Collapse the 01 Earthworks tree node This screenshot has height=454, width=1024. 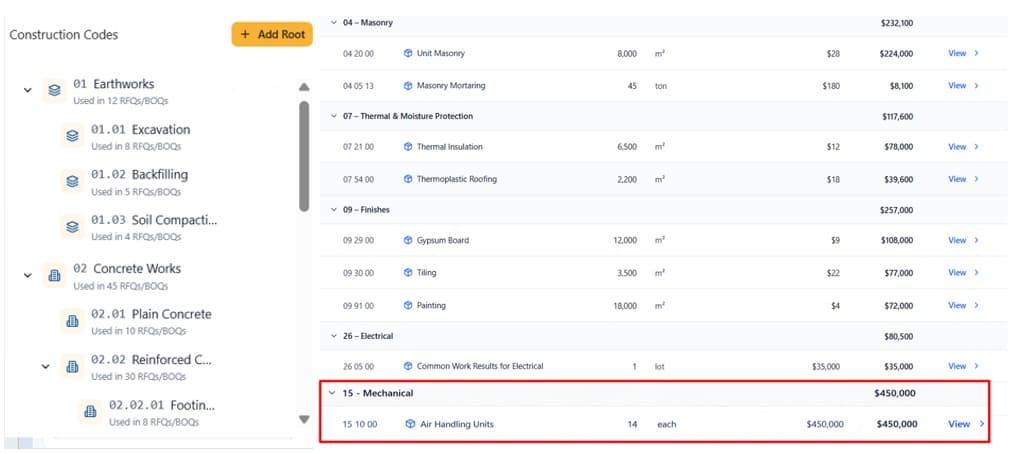27,90
